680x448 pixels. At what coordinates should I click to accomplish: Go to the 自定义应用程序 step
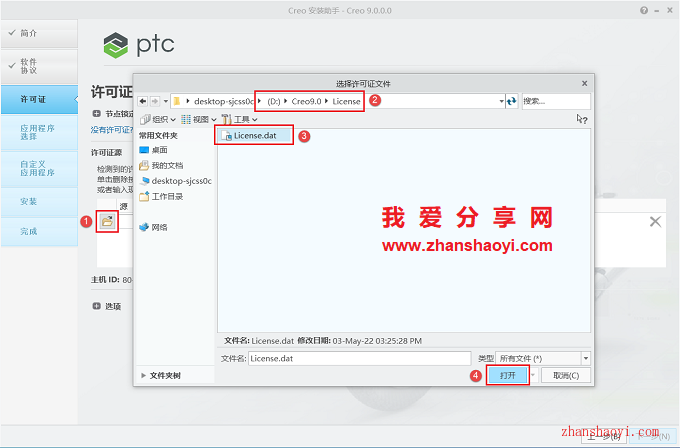[39, 169]
